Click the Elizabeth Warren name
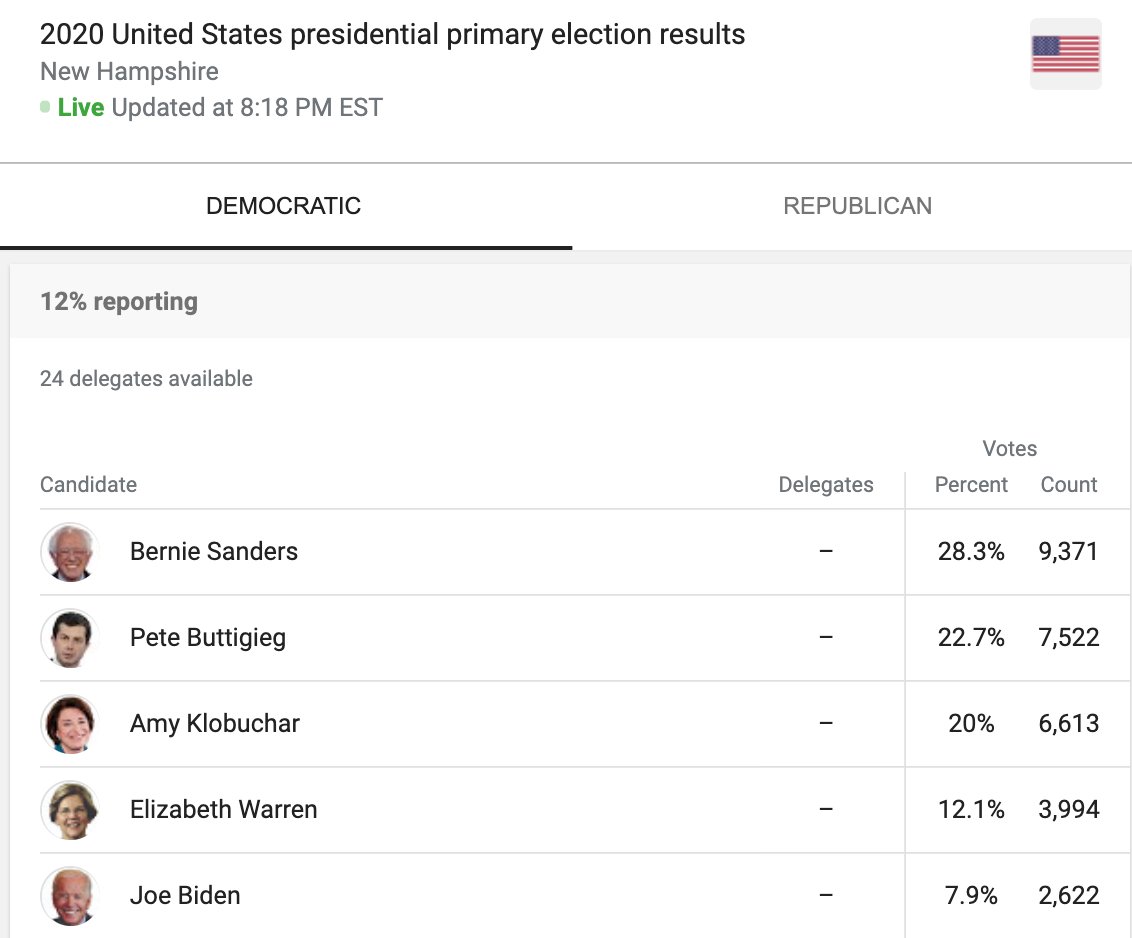The width and height of the screenshot is (1132, 938). (224, 810)
